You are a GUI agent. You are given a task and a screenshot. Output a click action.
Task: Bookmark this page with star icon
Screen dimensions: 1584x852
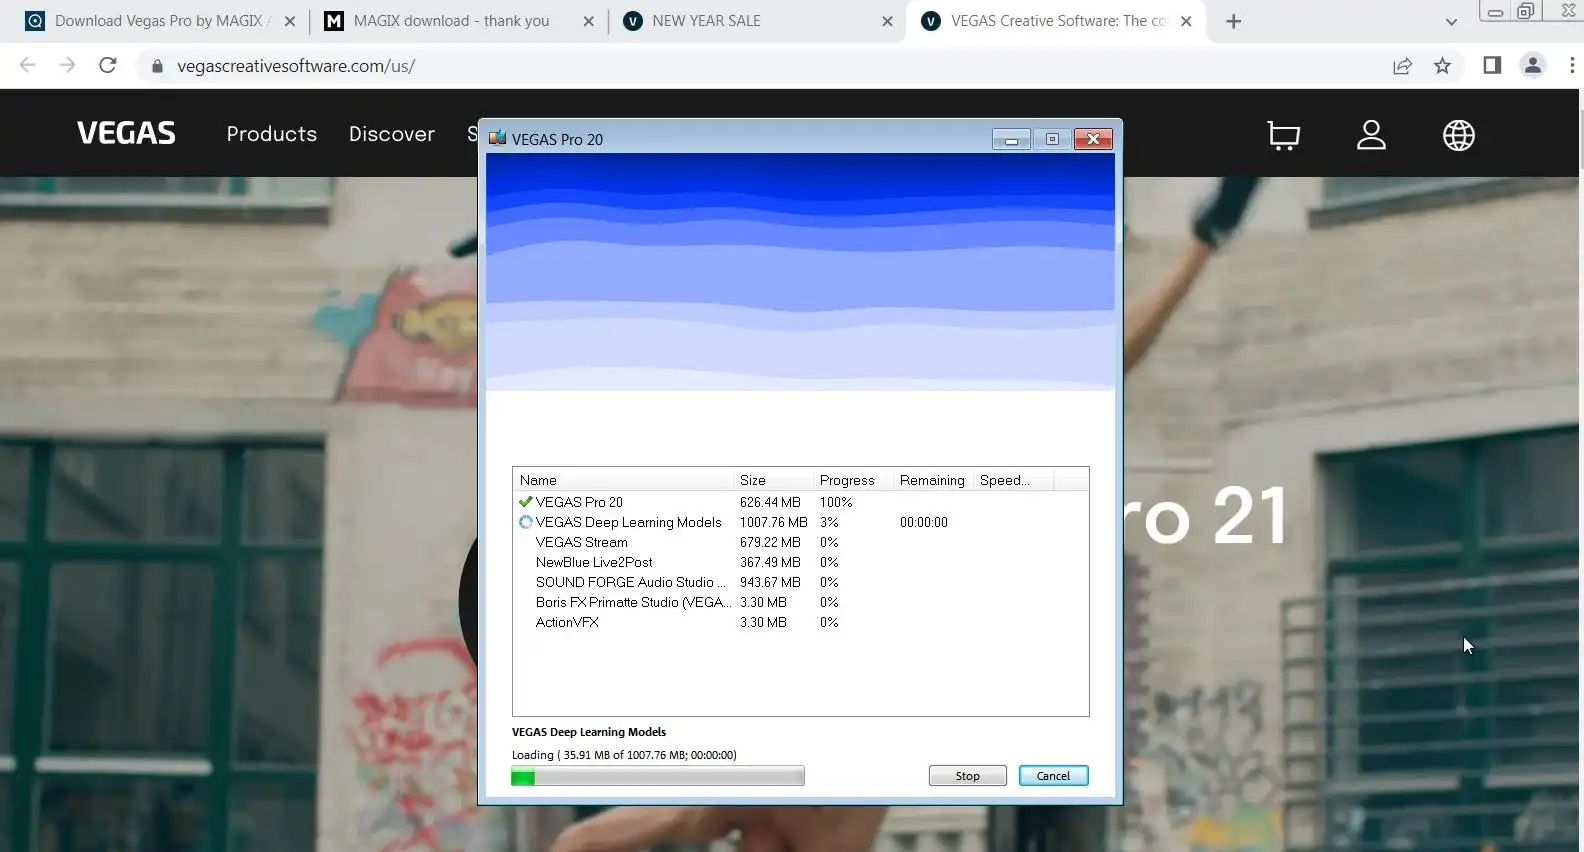pos(1442,66)
